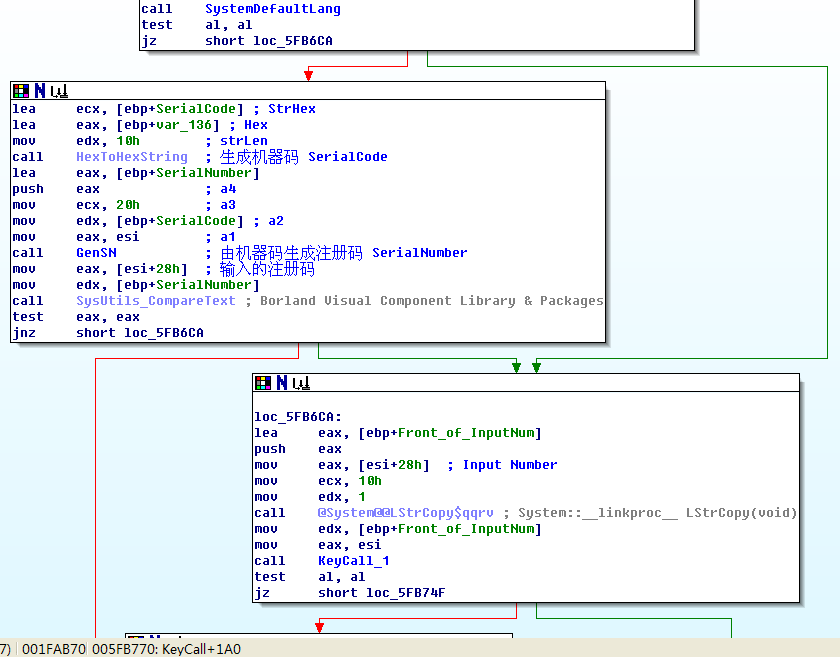The image size is (840, 657).
Task: Click the 'push eax' line in the loc_5FB6CA block
Action: pos(298,449)
